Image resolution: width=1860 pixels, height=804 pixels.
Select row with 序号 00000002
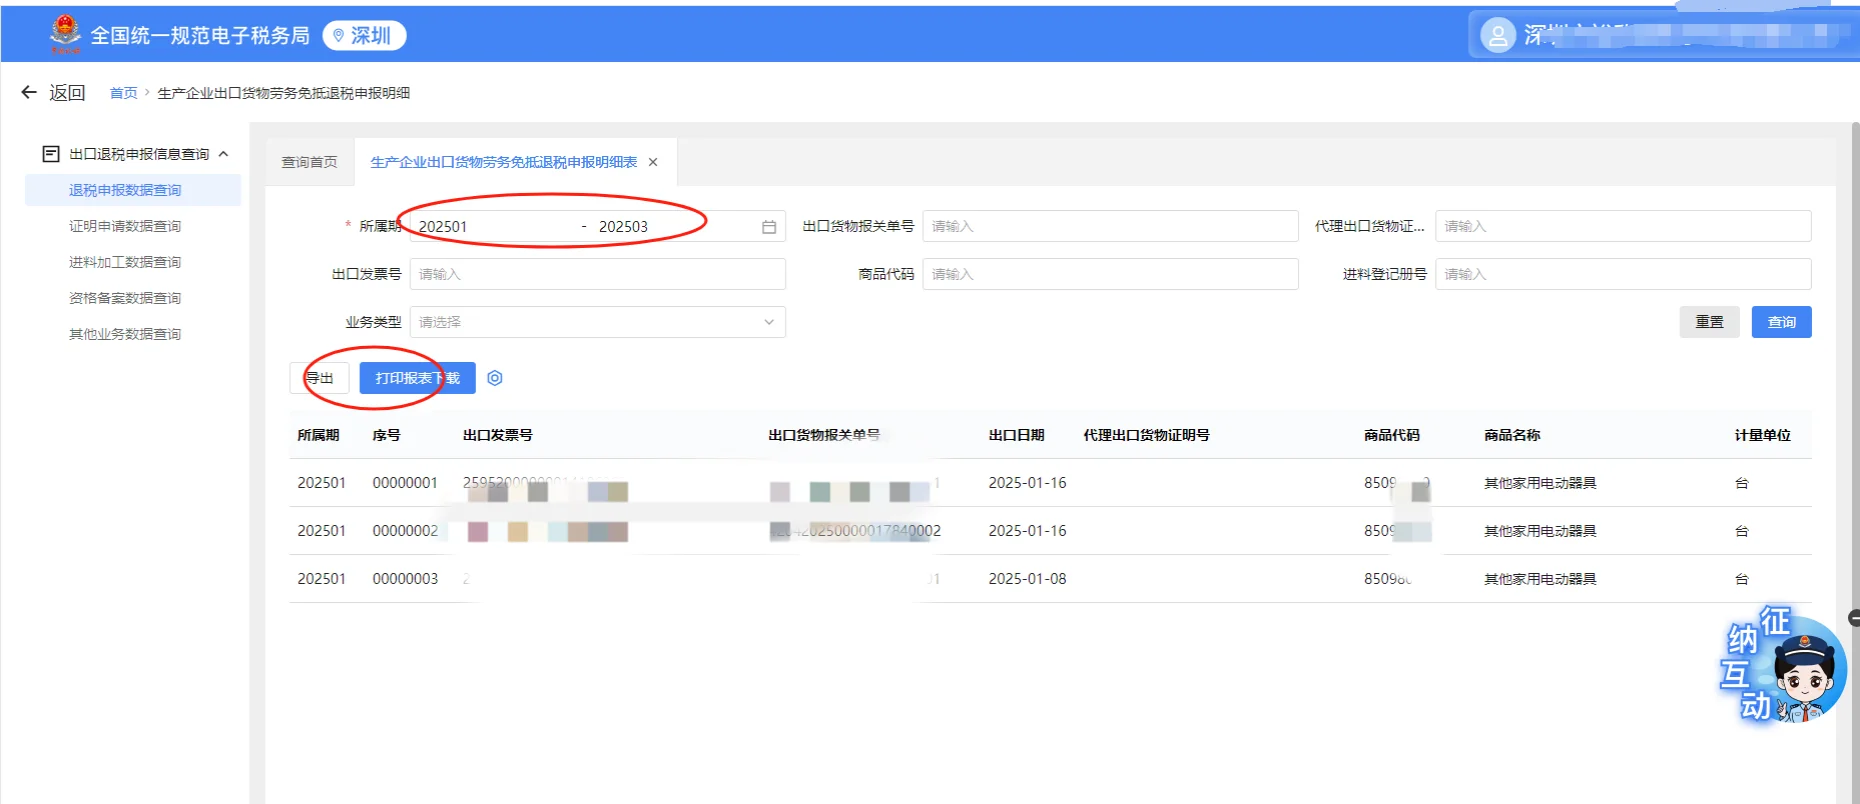[x=1050, y=531]
